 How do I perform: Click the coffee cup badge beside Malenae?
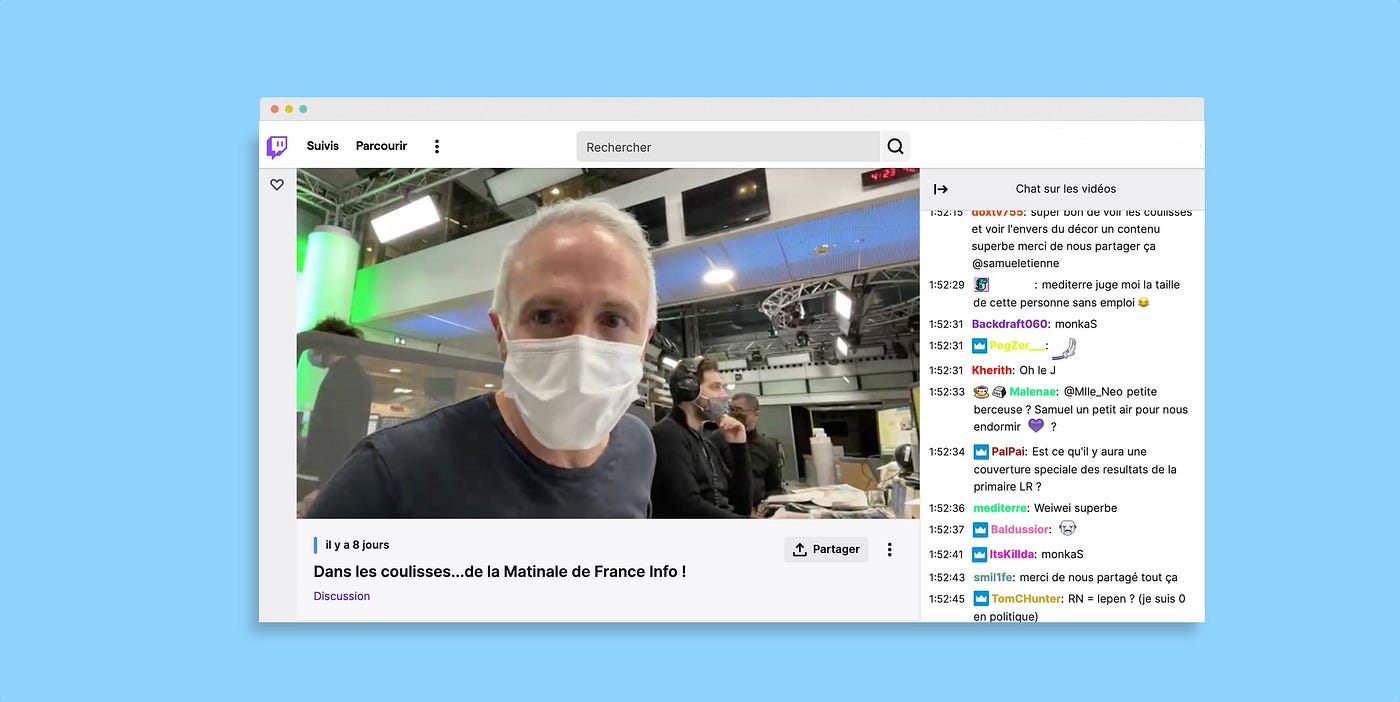pos(980,392)
